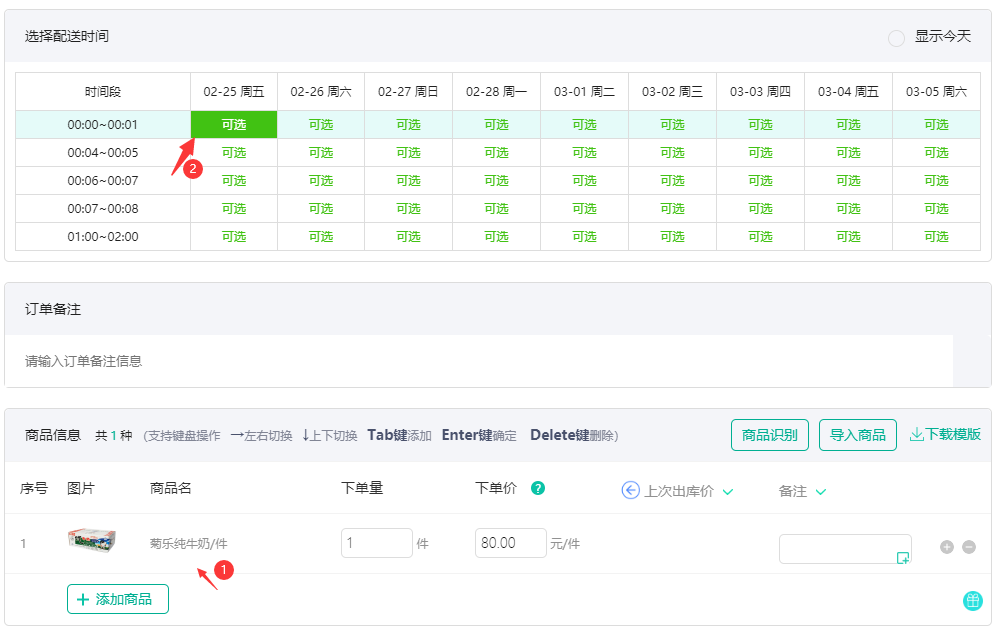Viewport: 1004px width, 642px height.
Task: Open 导入商品
Action: [x=857, y=435]
